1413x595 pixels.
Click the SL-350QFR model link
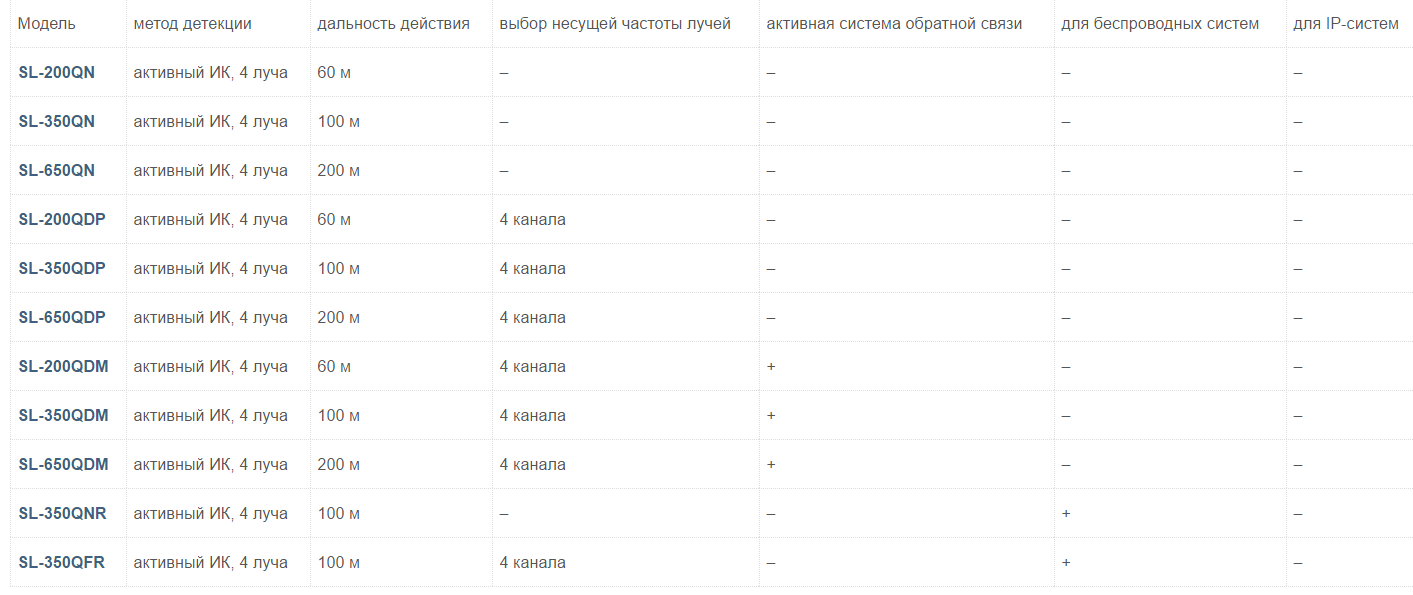point(61,562)
